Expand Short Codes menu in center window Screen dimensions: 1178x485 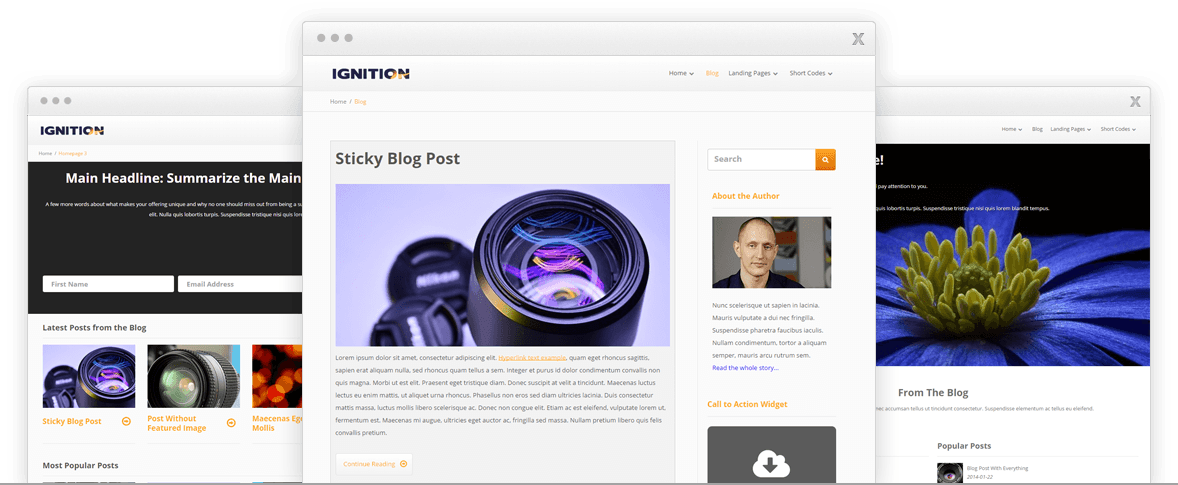(811, 74)
